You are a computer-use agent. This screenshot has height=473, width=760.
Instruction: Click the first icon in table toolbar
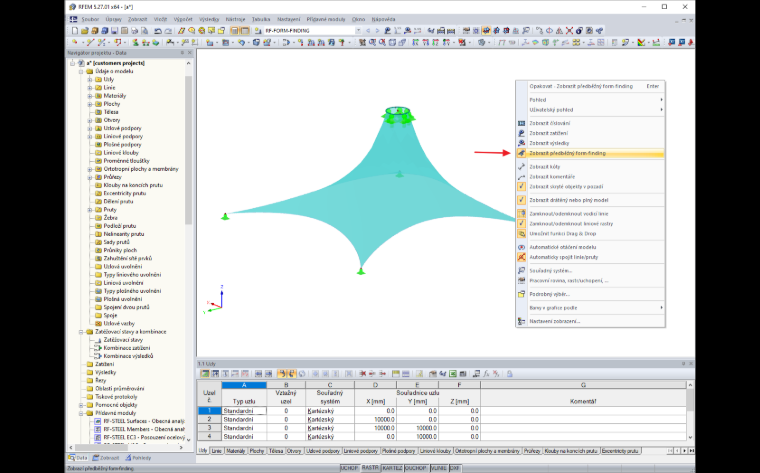pos(205,374)
